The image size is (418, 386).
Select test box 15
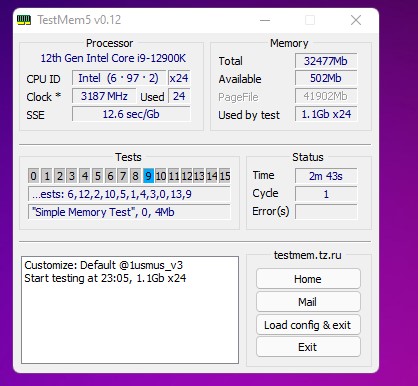click(x=225, y=176)
